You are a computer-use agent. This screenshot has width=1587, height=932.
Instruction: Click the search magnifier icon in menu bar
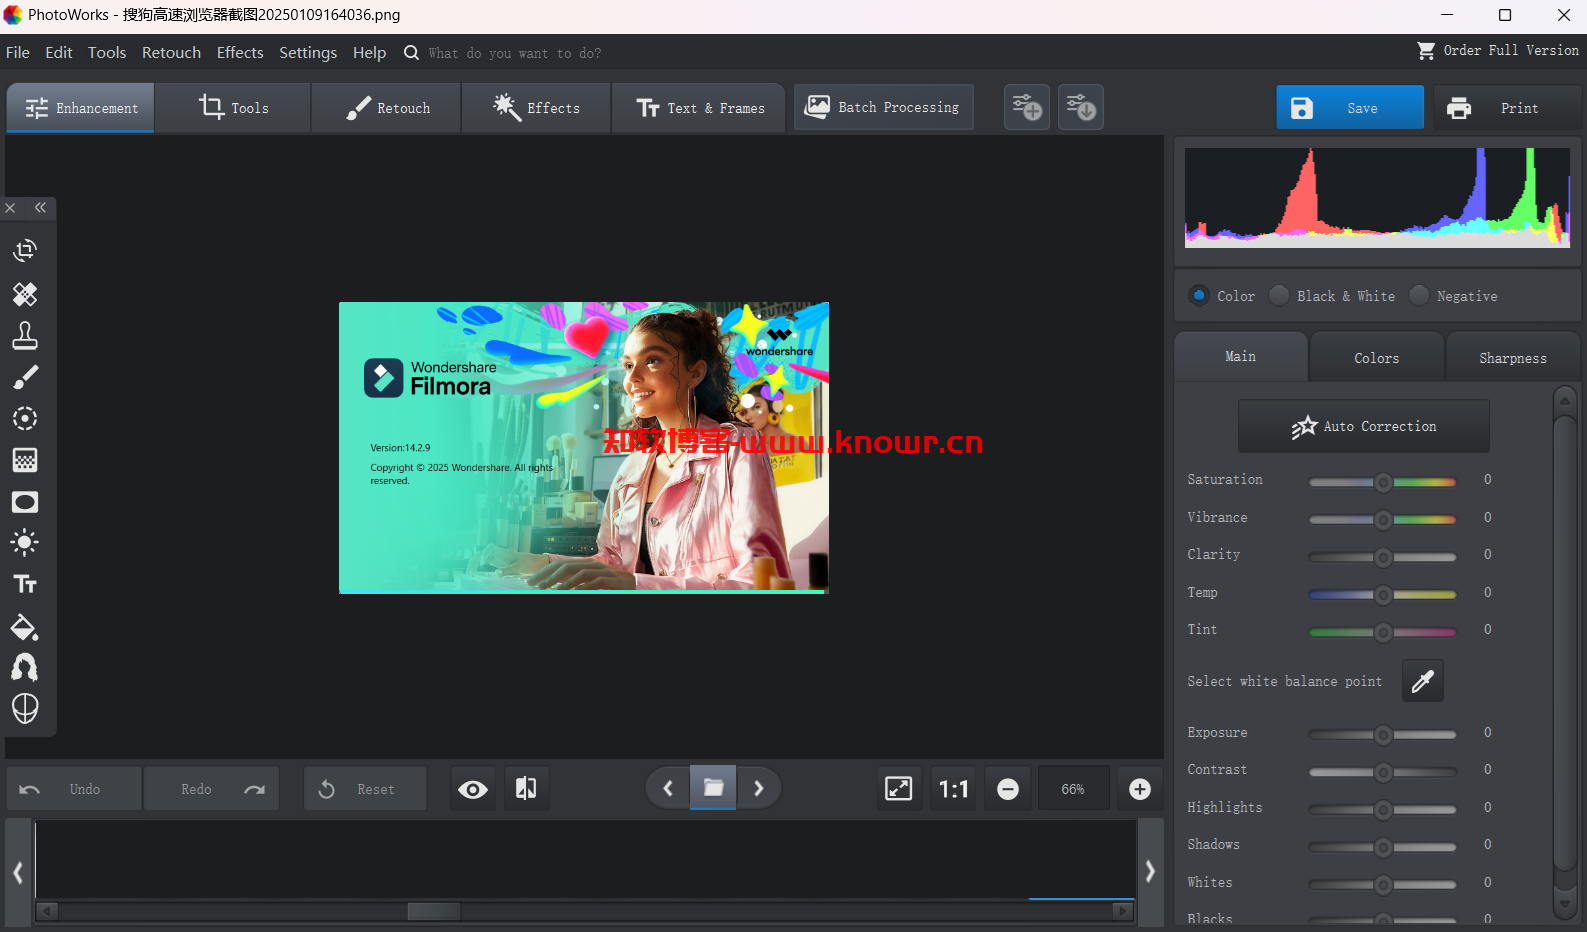[x=411, y=53]
